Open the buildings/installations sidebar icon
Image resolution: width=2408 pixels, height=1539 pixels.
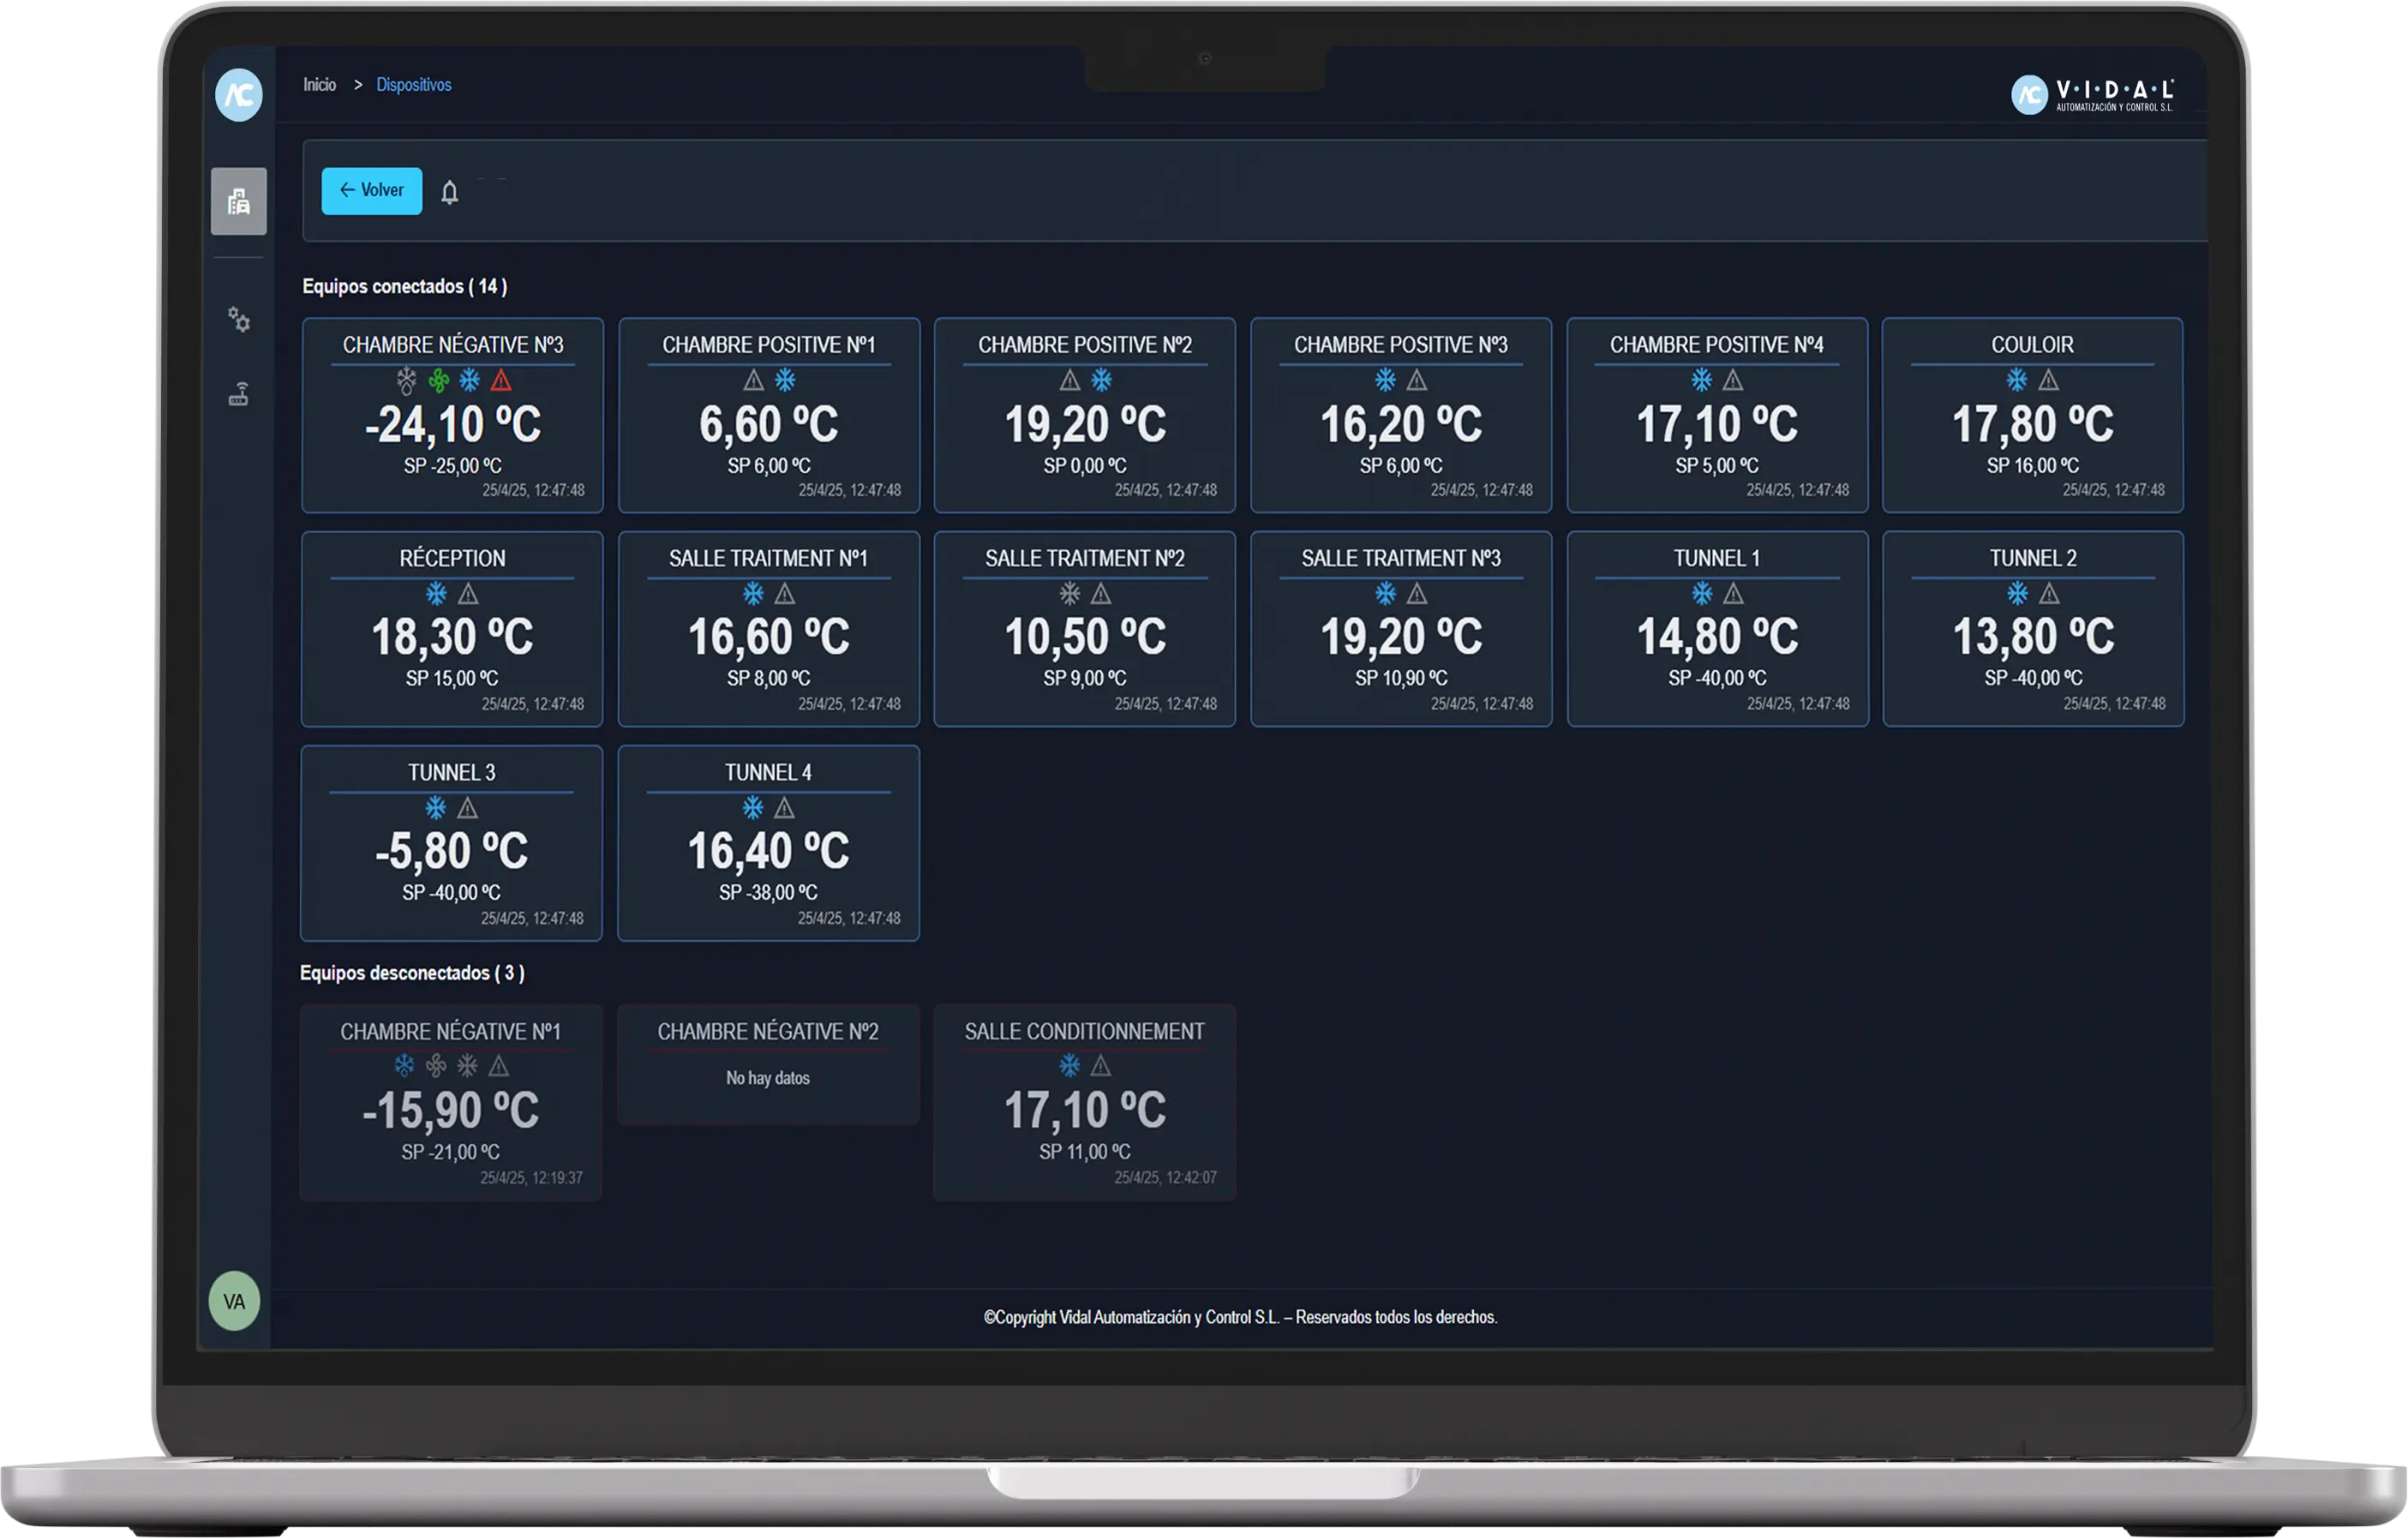pos(238,201)
